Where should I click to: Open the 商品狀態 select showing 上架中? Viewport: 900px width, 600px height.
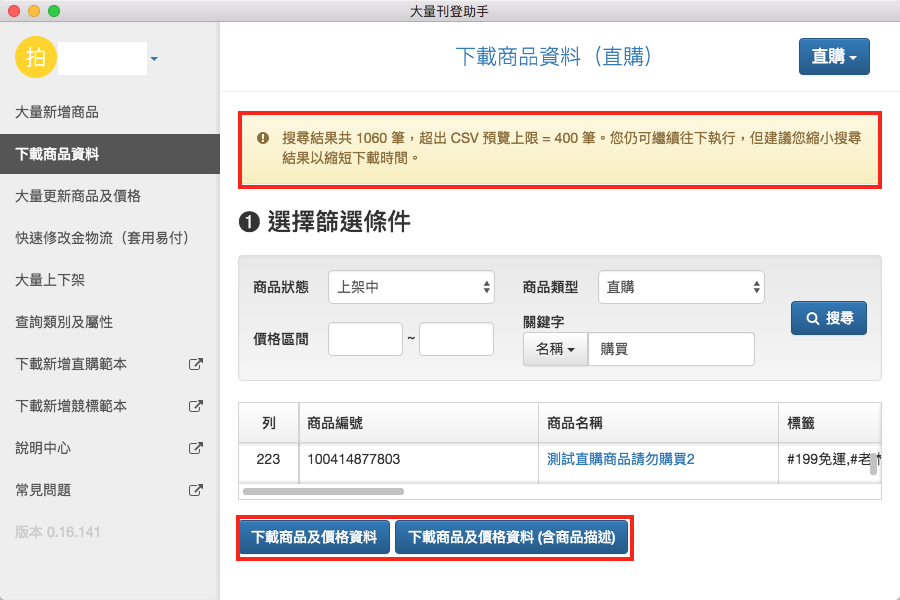point(411,287)
